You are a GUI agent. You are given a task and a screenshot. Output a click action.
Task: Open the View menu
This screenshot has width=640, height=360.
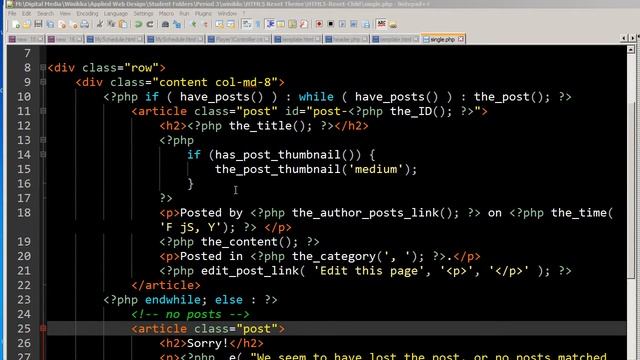pos(65,13)
